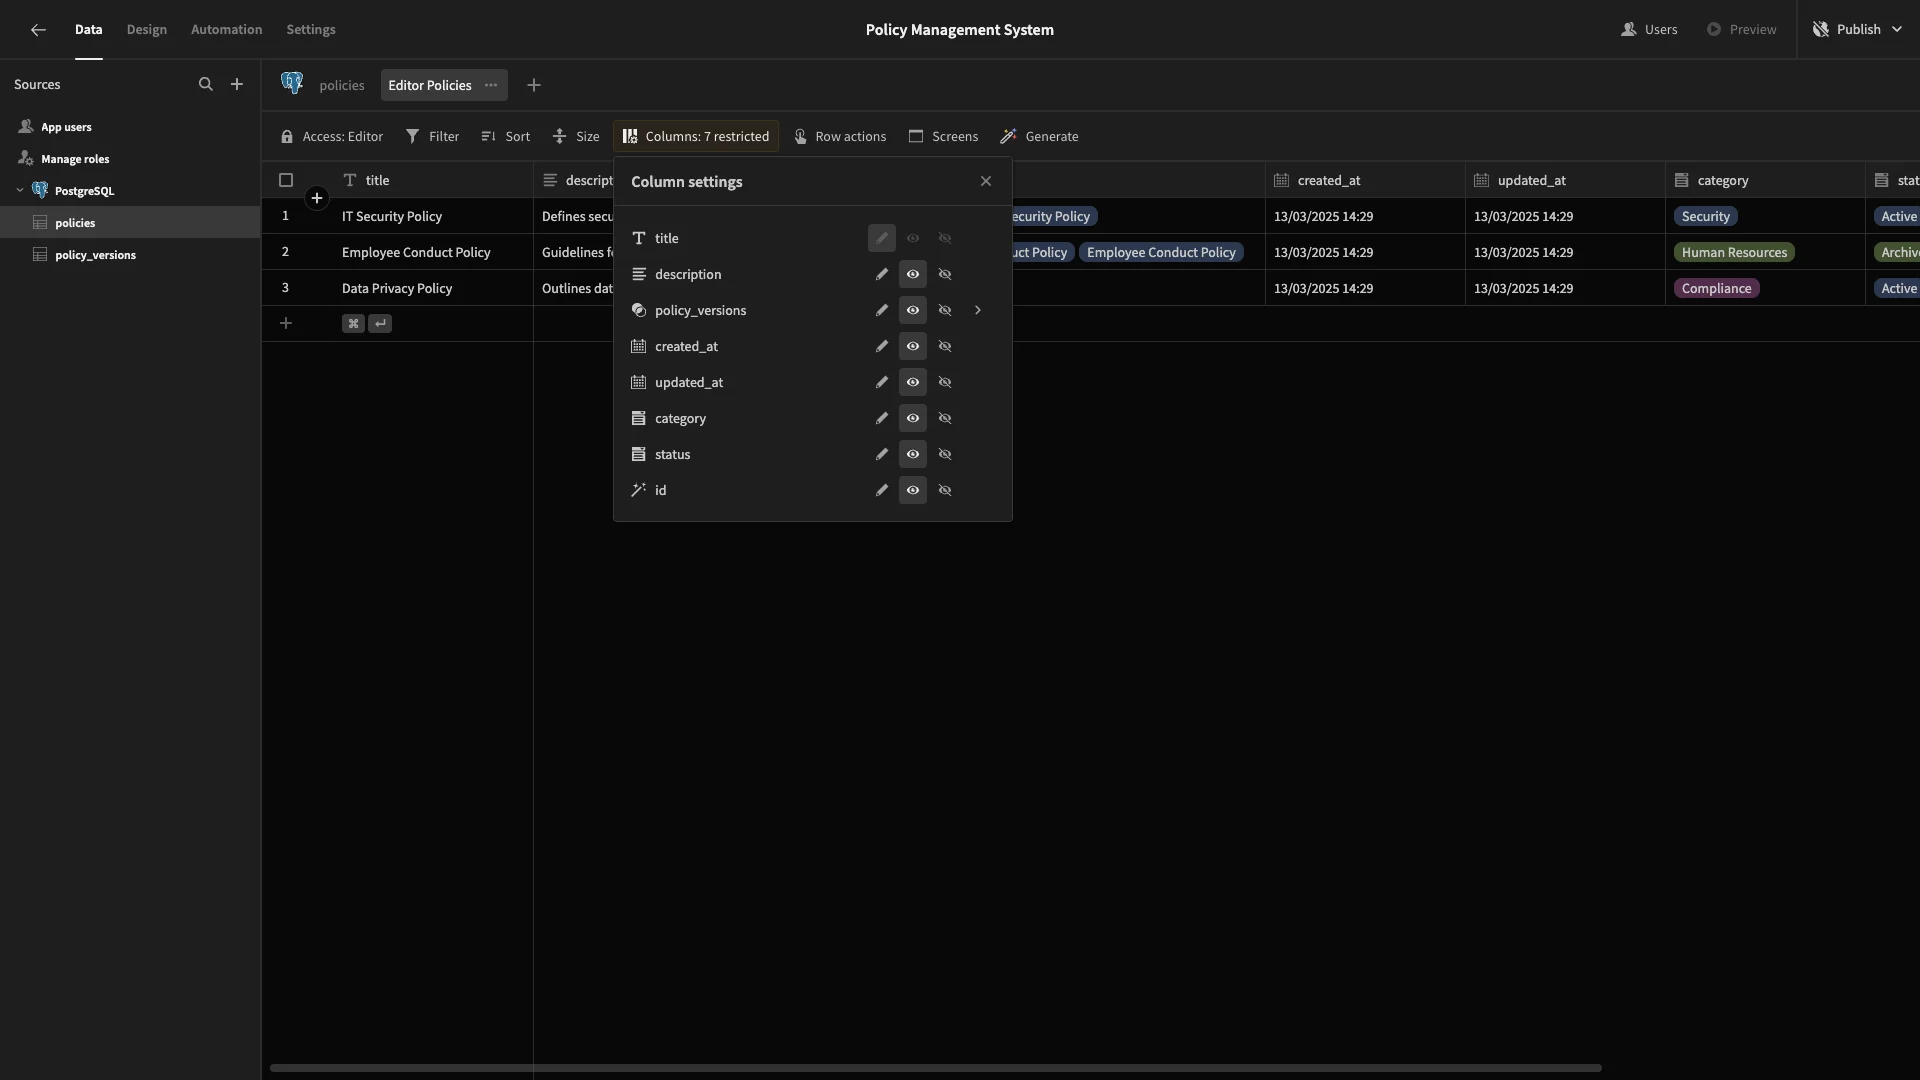The width and height of the screenshot is (1920, 1080).
Task: Switch to Automation tab
Action: point(227,30)
